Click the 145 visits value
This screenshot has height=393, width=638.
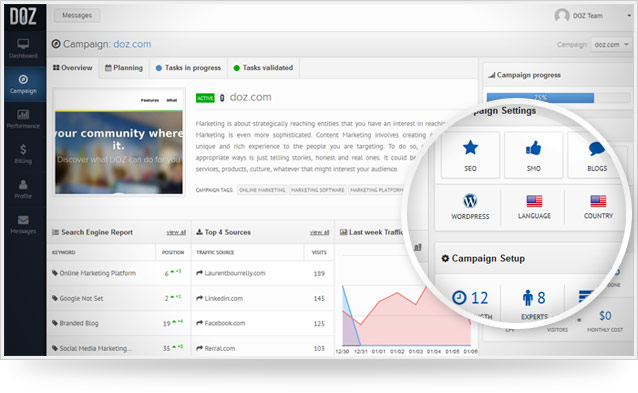[x=319, y=298]
